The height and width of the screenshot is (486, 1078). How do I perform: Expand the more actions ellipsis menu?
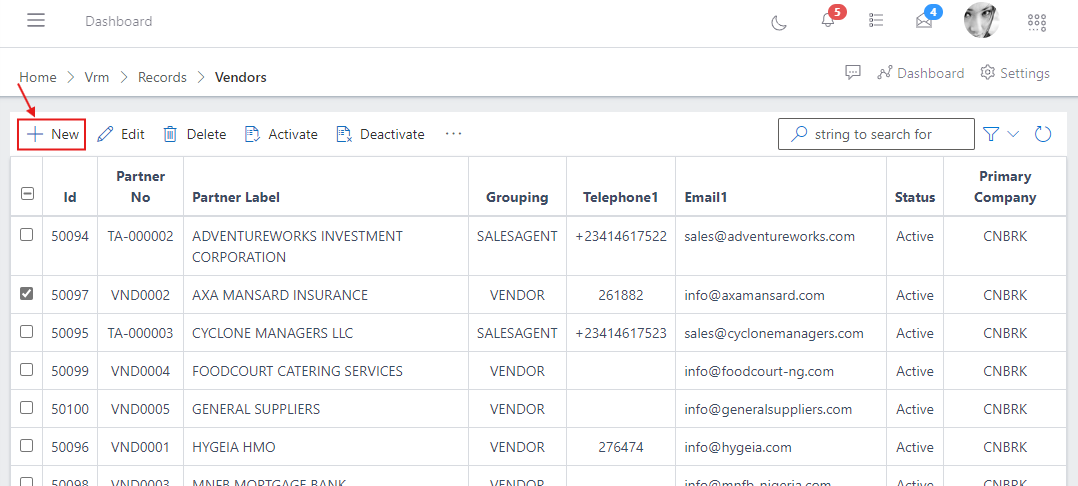(x=454, y=134)
